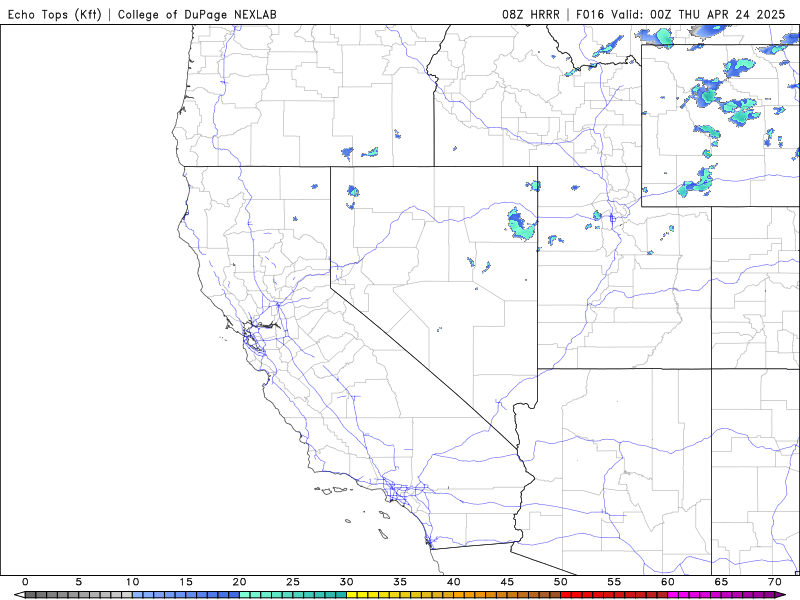Viewport: 800px width, 600px height.
Task: Click the color bar label "5"
Action: [79, 582]
